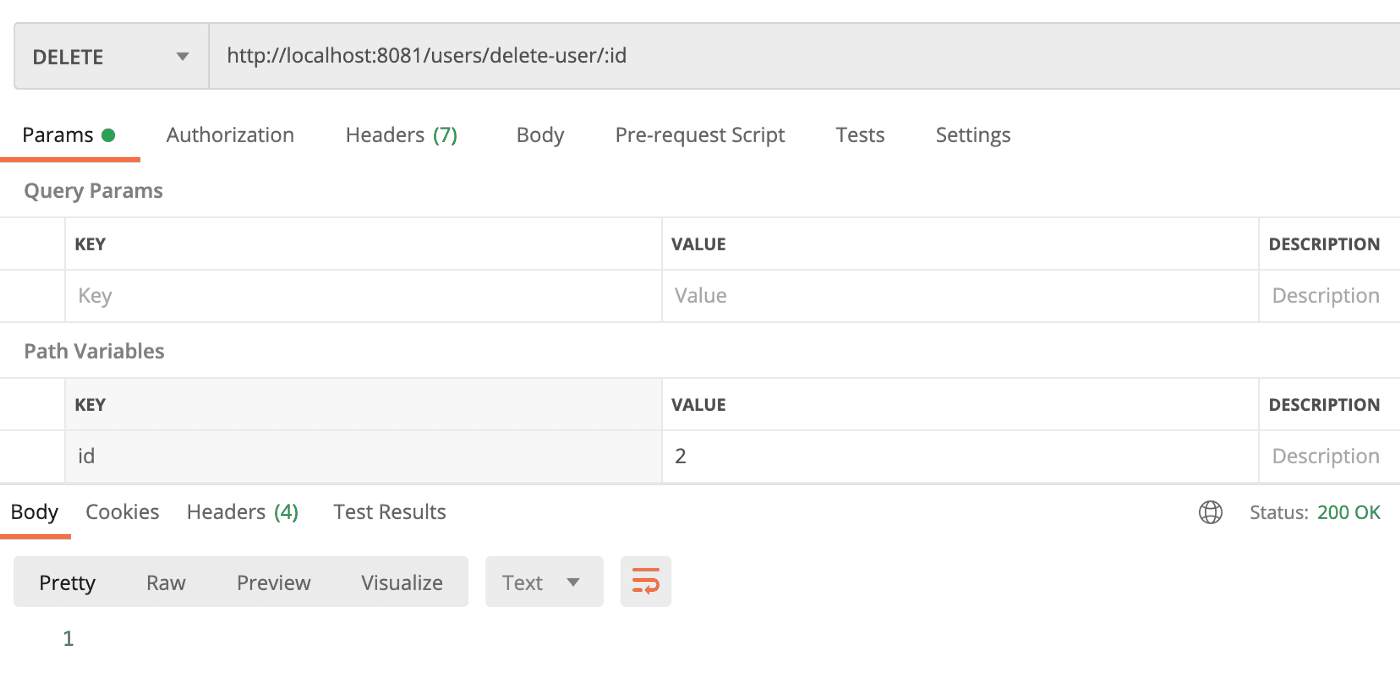Open the response Cookies tab
The image size is (1400, 688).
(122, 512)
